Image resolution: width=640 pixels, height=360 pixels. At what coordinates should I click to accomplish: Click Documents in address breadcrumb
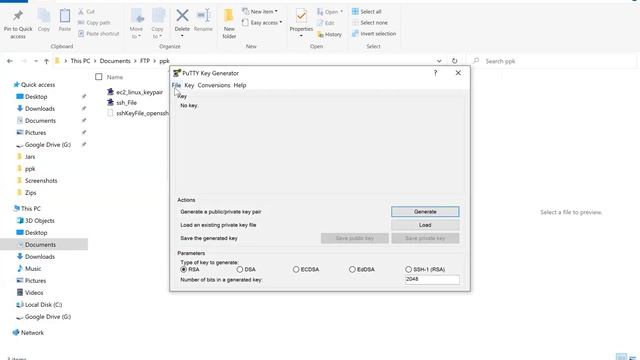(x=115, y=61)
